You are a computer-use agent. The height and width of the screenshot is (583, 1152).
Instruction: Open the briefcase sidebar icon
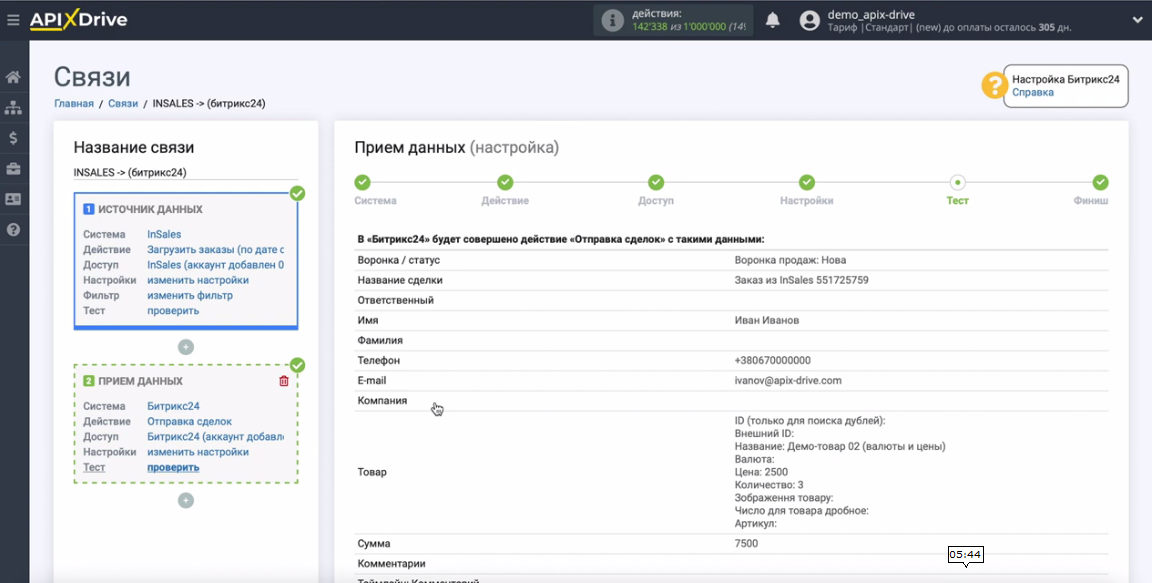point(13,169)
